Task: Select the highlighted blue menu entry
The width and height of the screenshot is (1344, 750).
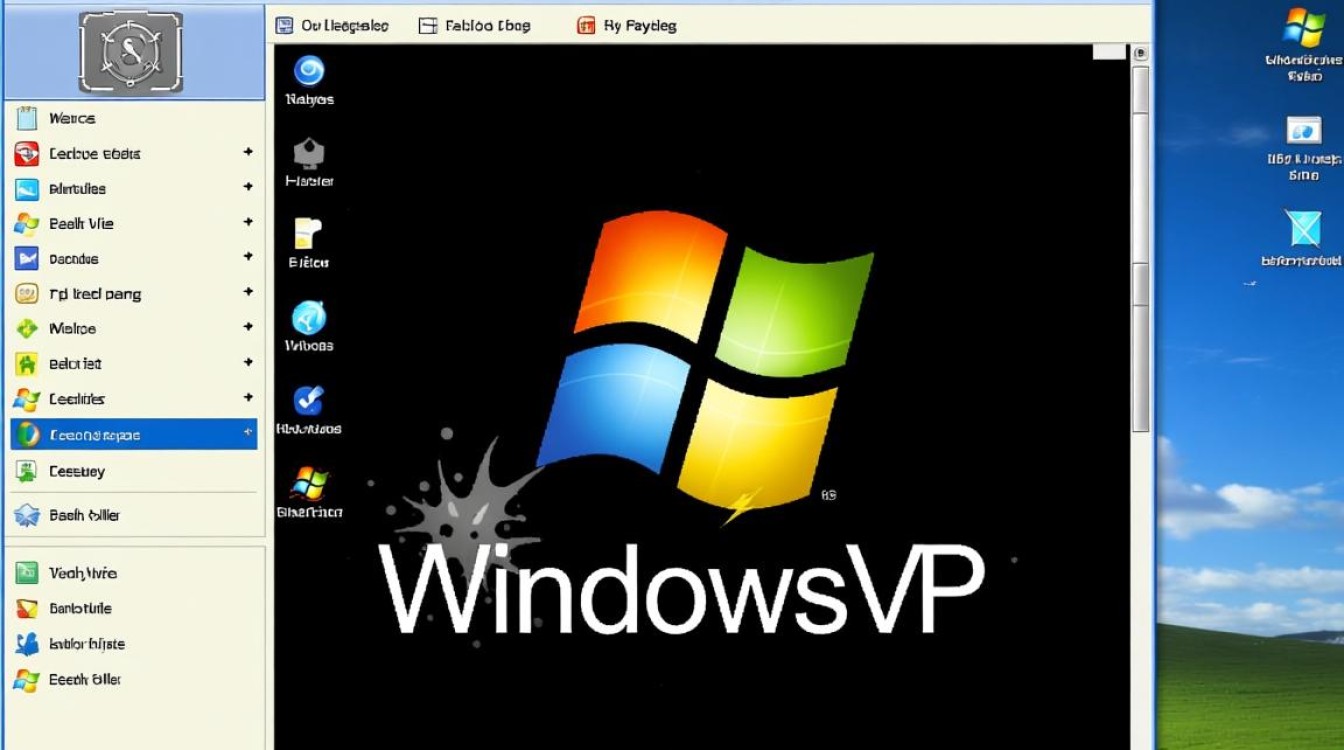Action: (133, 435)
